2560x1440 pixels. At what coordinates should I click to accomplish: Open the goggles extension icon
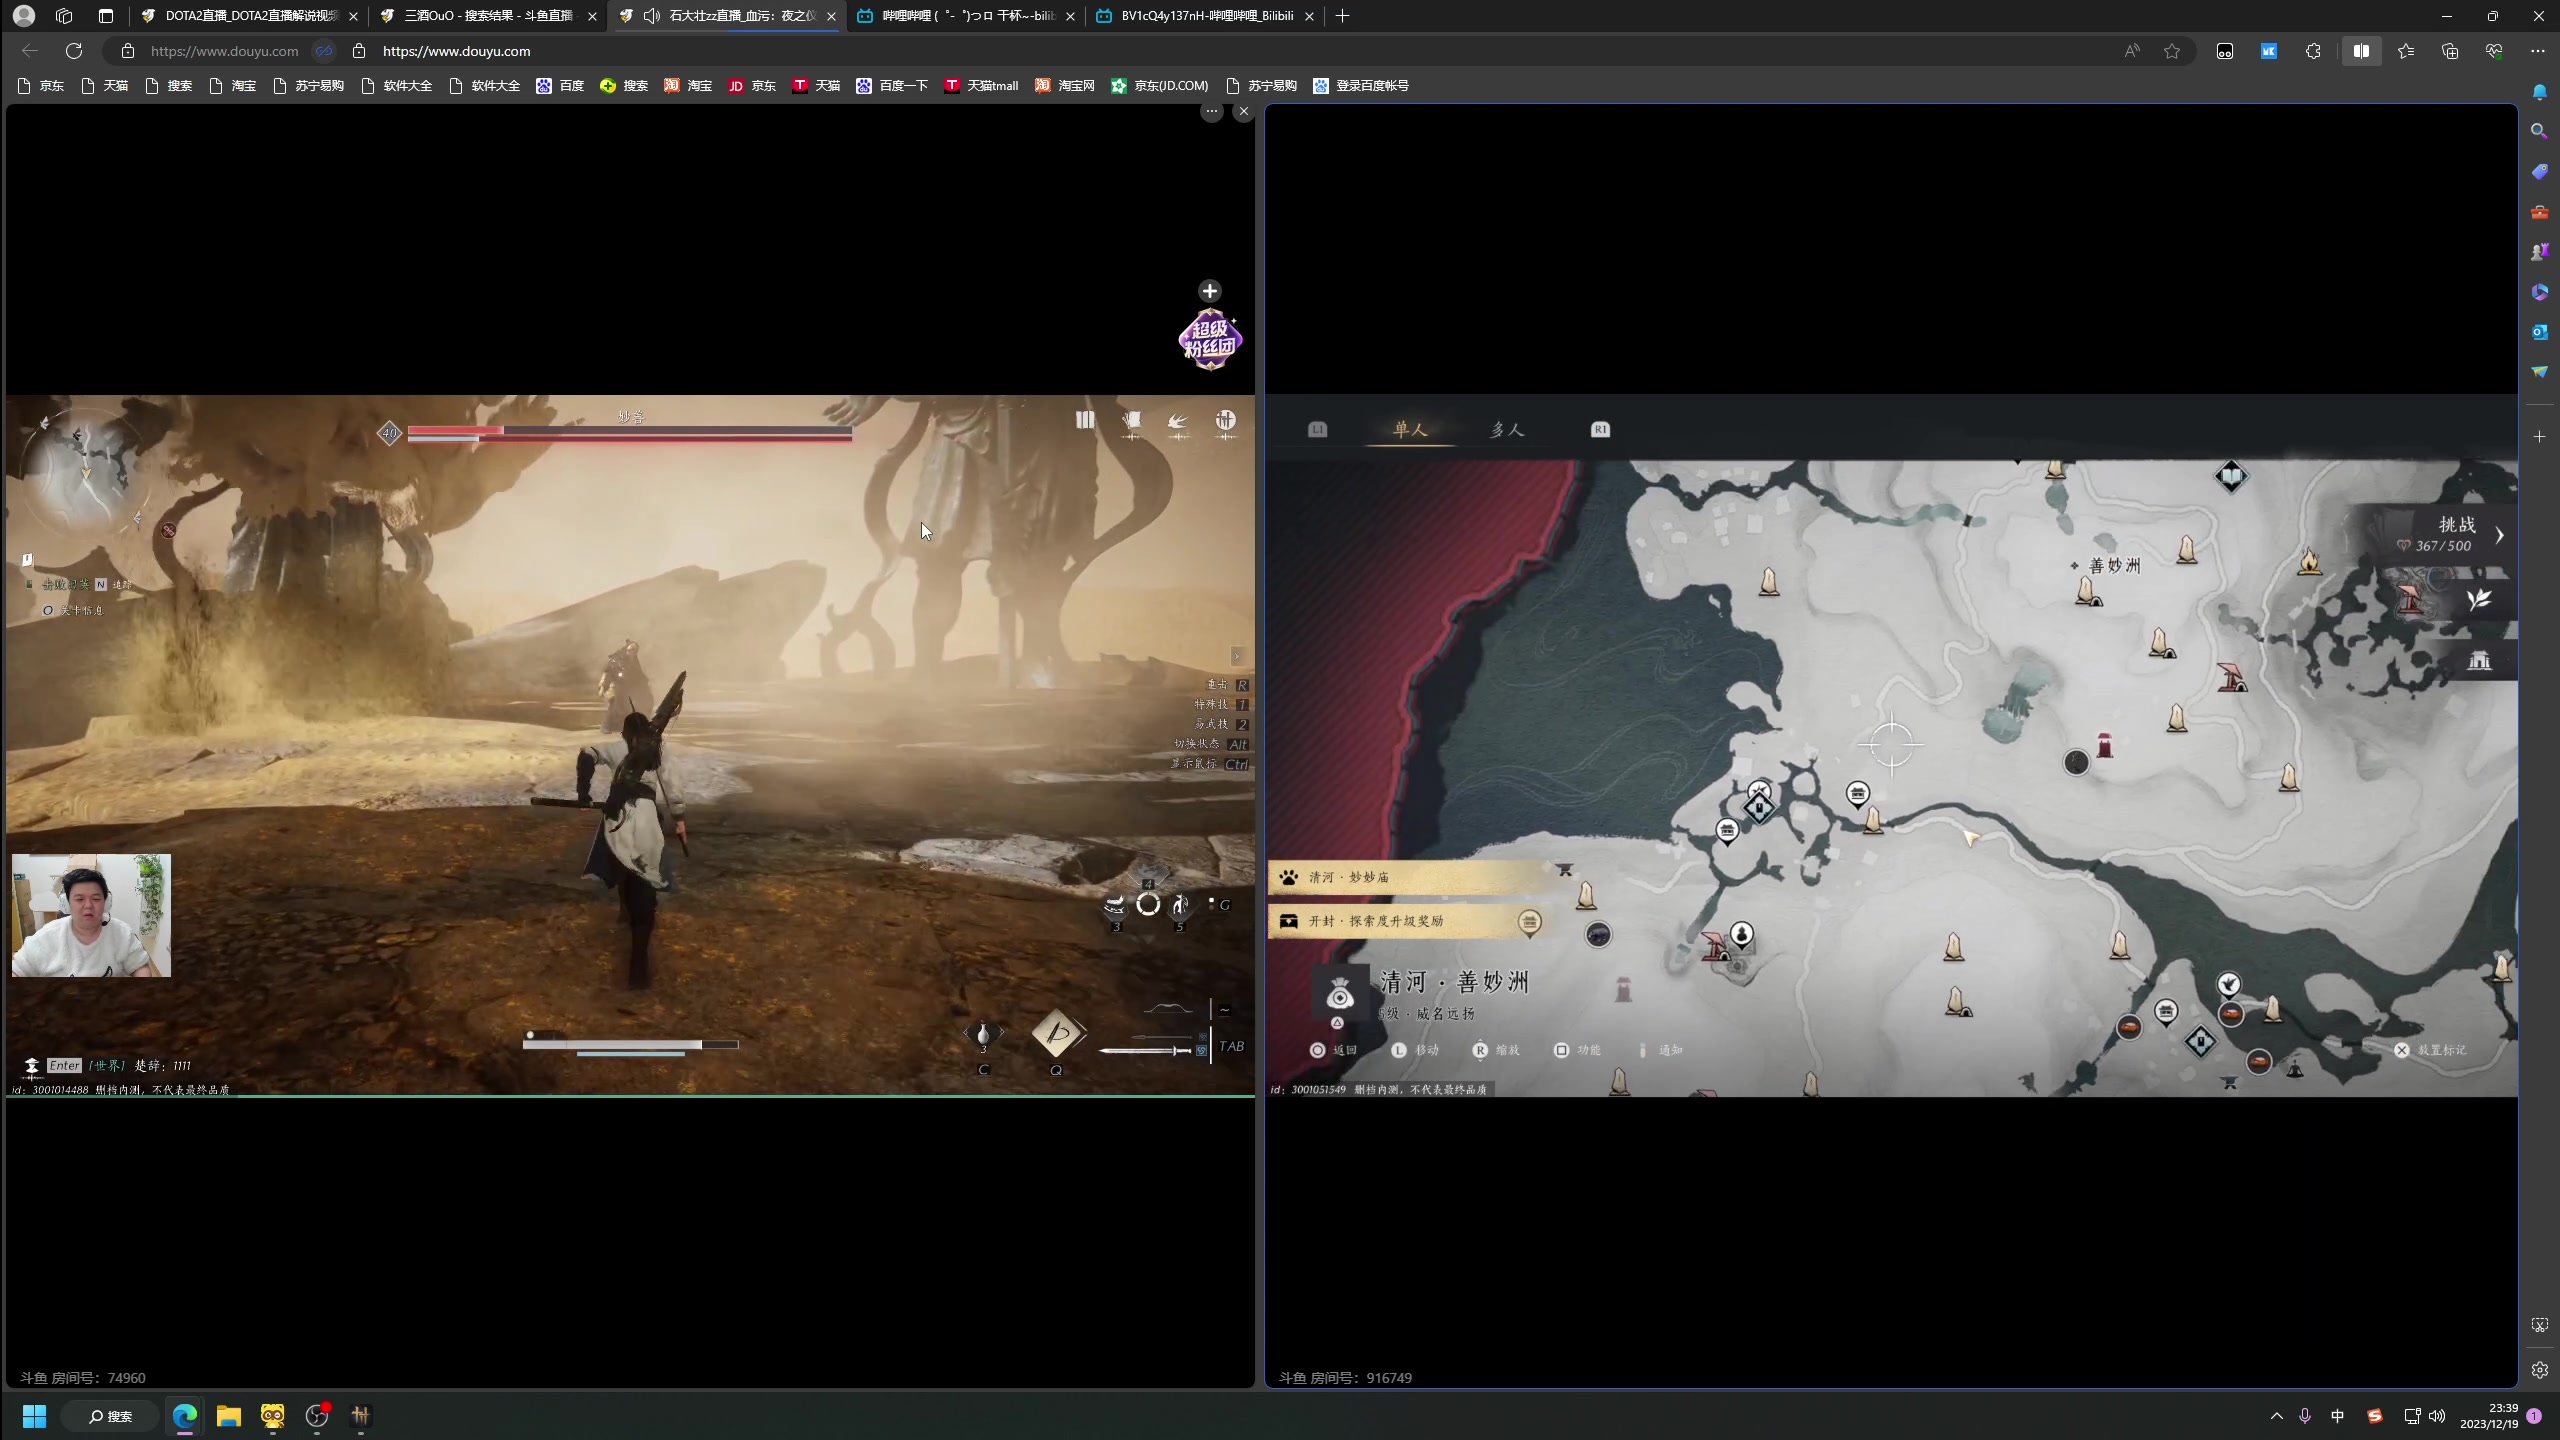(2225, 51)
